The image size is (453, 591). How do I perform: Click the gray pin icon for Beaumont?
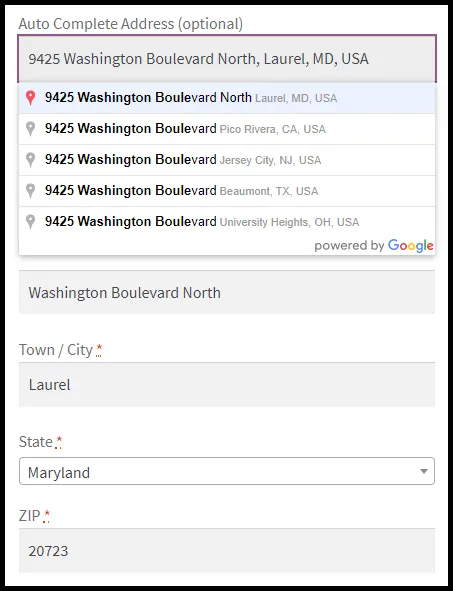(31, 191)
